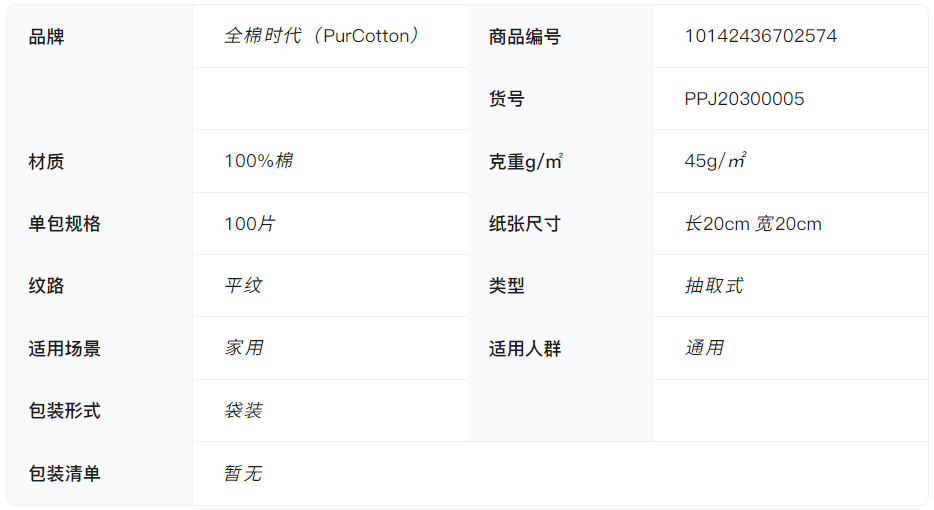
Task: Open the 家用 usage scenario link
Action: coord(243,348)
